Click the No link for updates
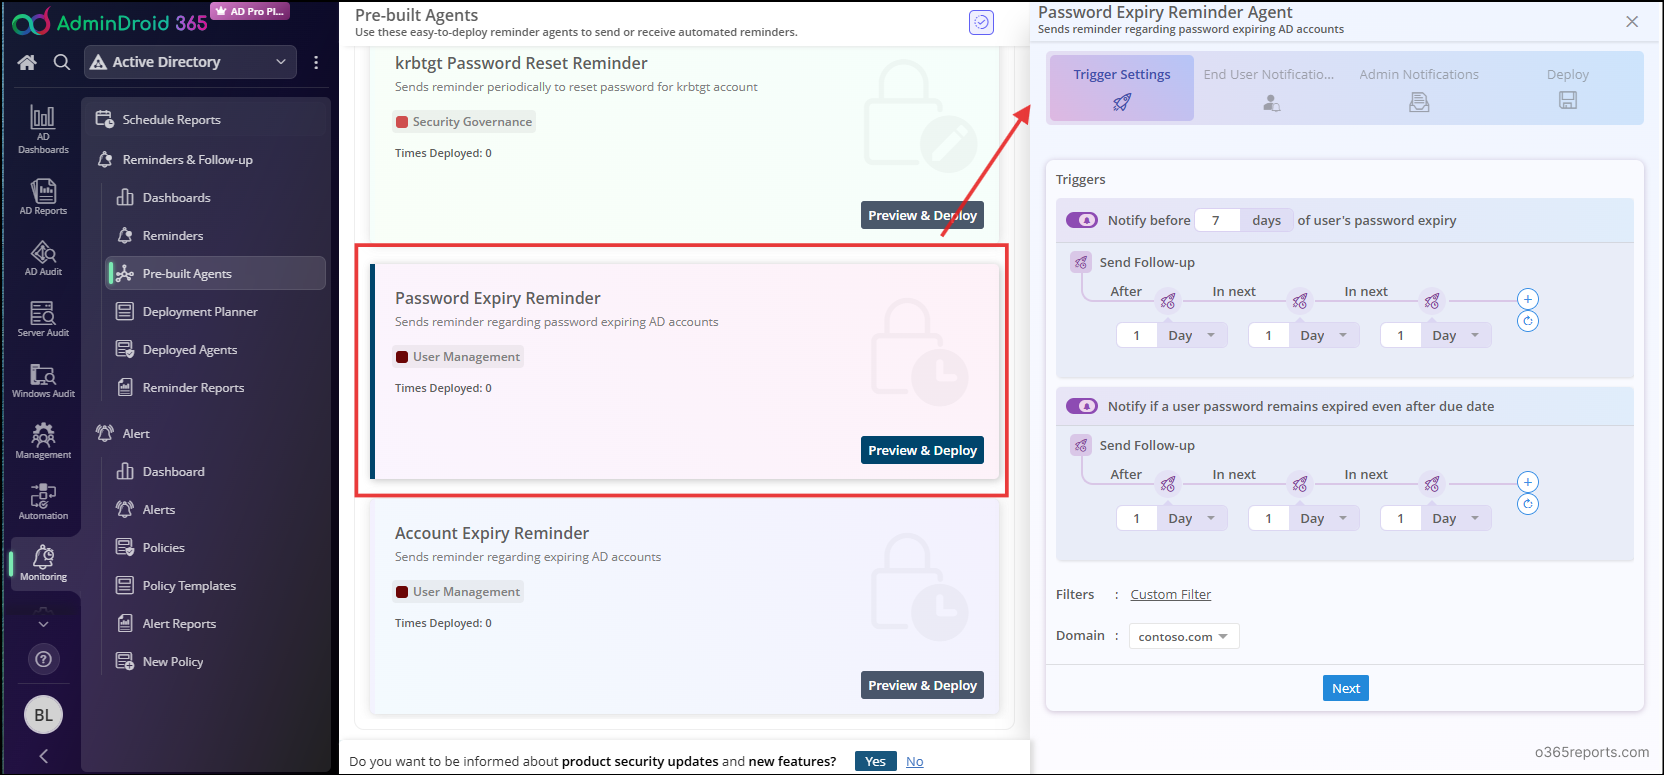Viewport: 1664px width, 775px height. click(914, 761)
